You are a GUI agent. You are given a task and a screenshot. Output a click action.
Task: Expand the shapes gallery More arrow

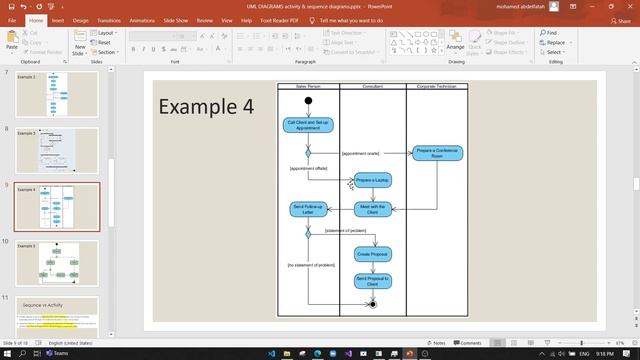[441, 51]
